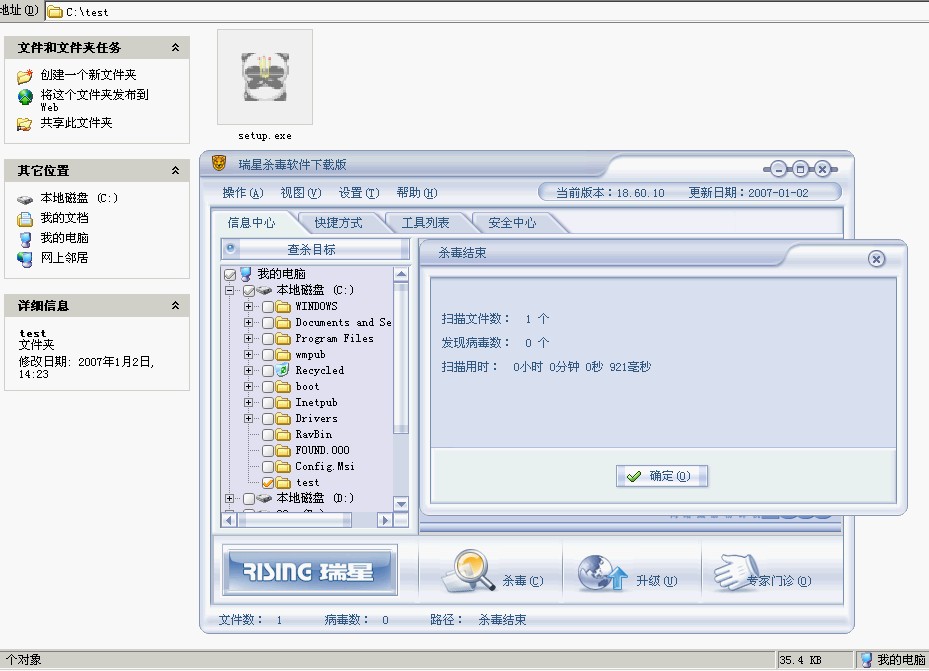Click the tree vertical scrollbar up arrow
This screenshot has width=929, height=671.
point(401,274)
